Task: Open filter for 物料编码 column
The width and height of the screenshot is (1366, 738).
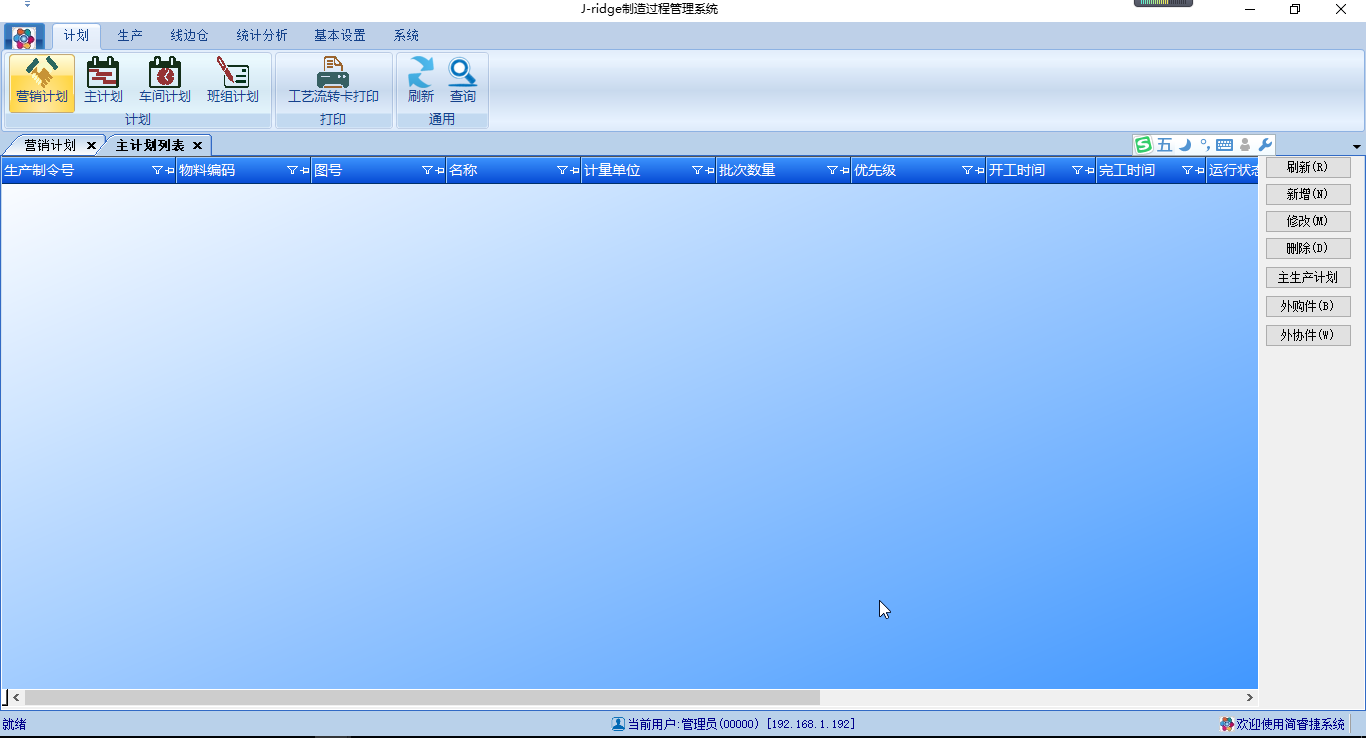Action: tap(292, 171)
